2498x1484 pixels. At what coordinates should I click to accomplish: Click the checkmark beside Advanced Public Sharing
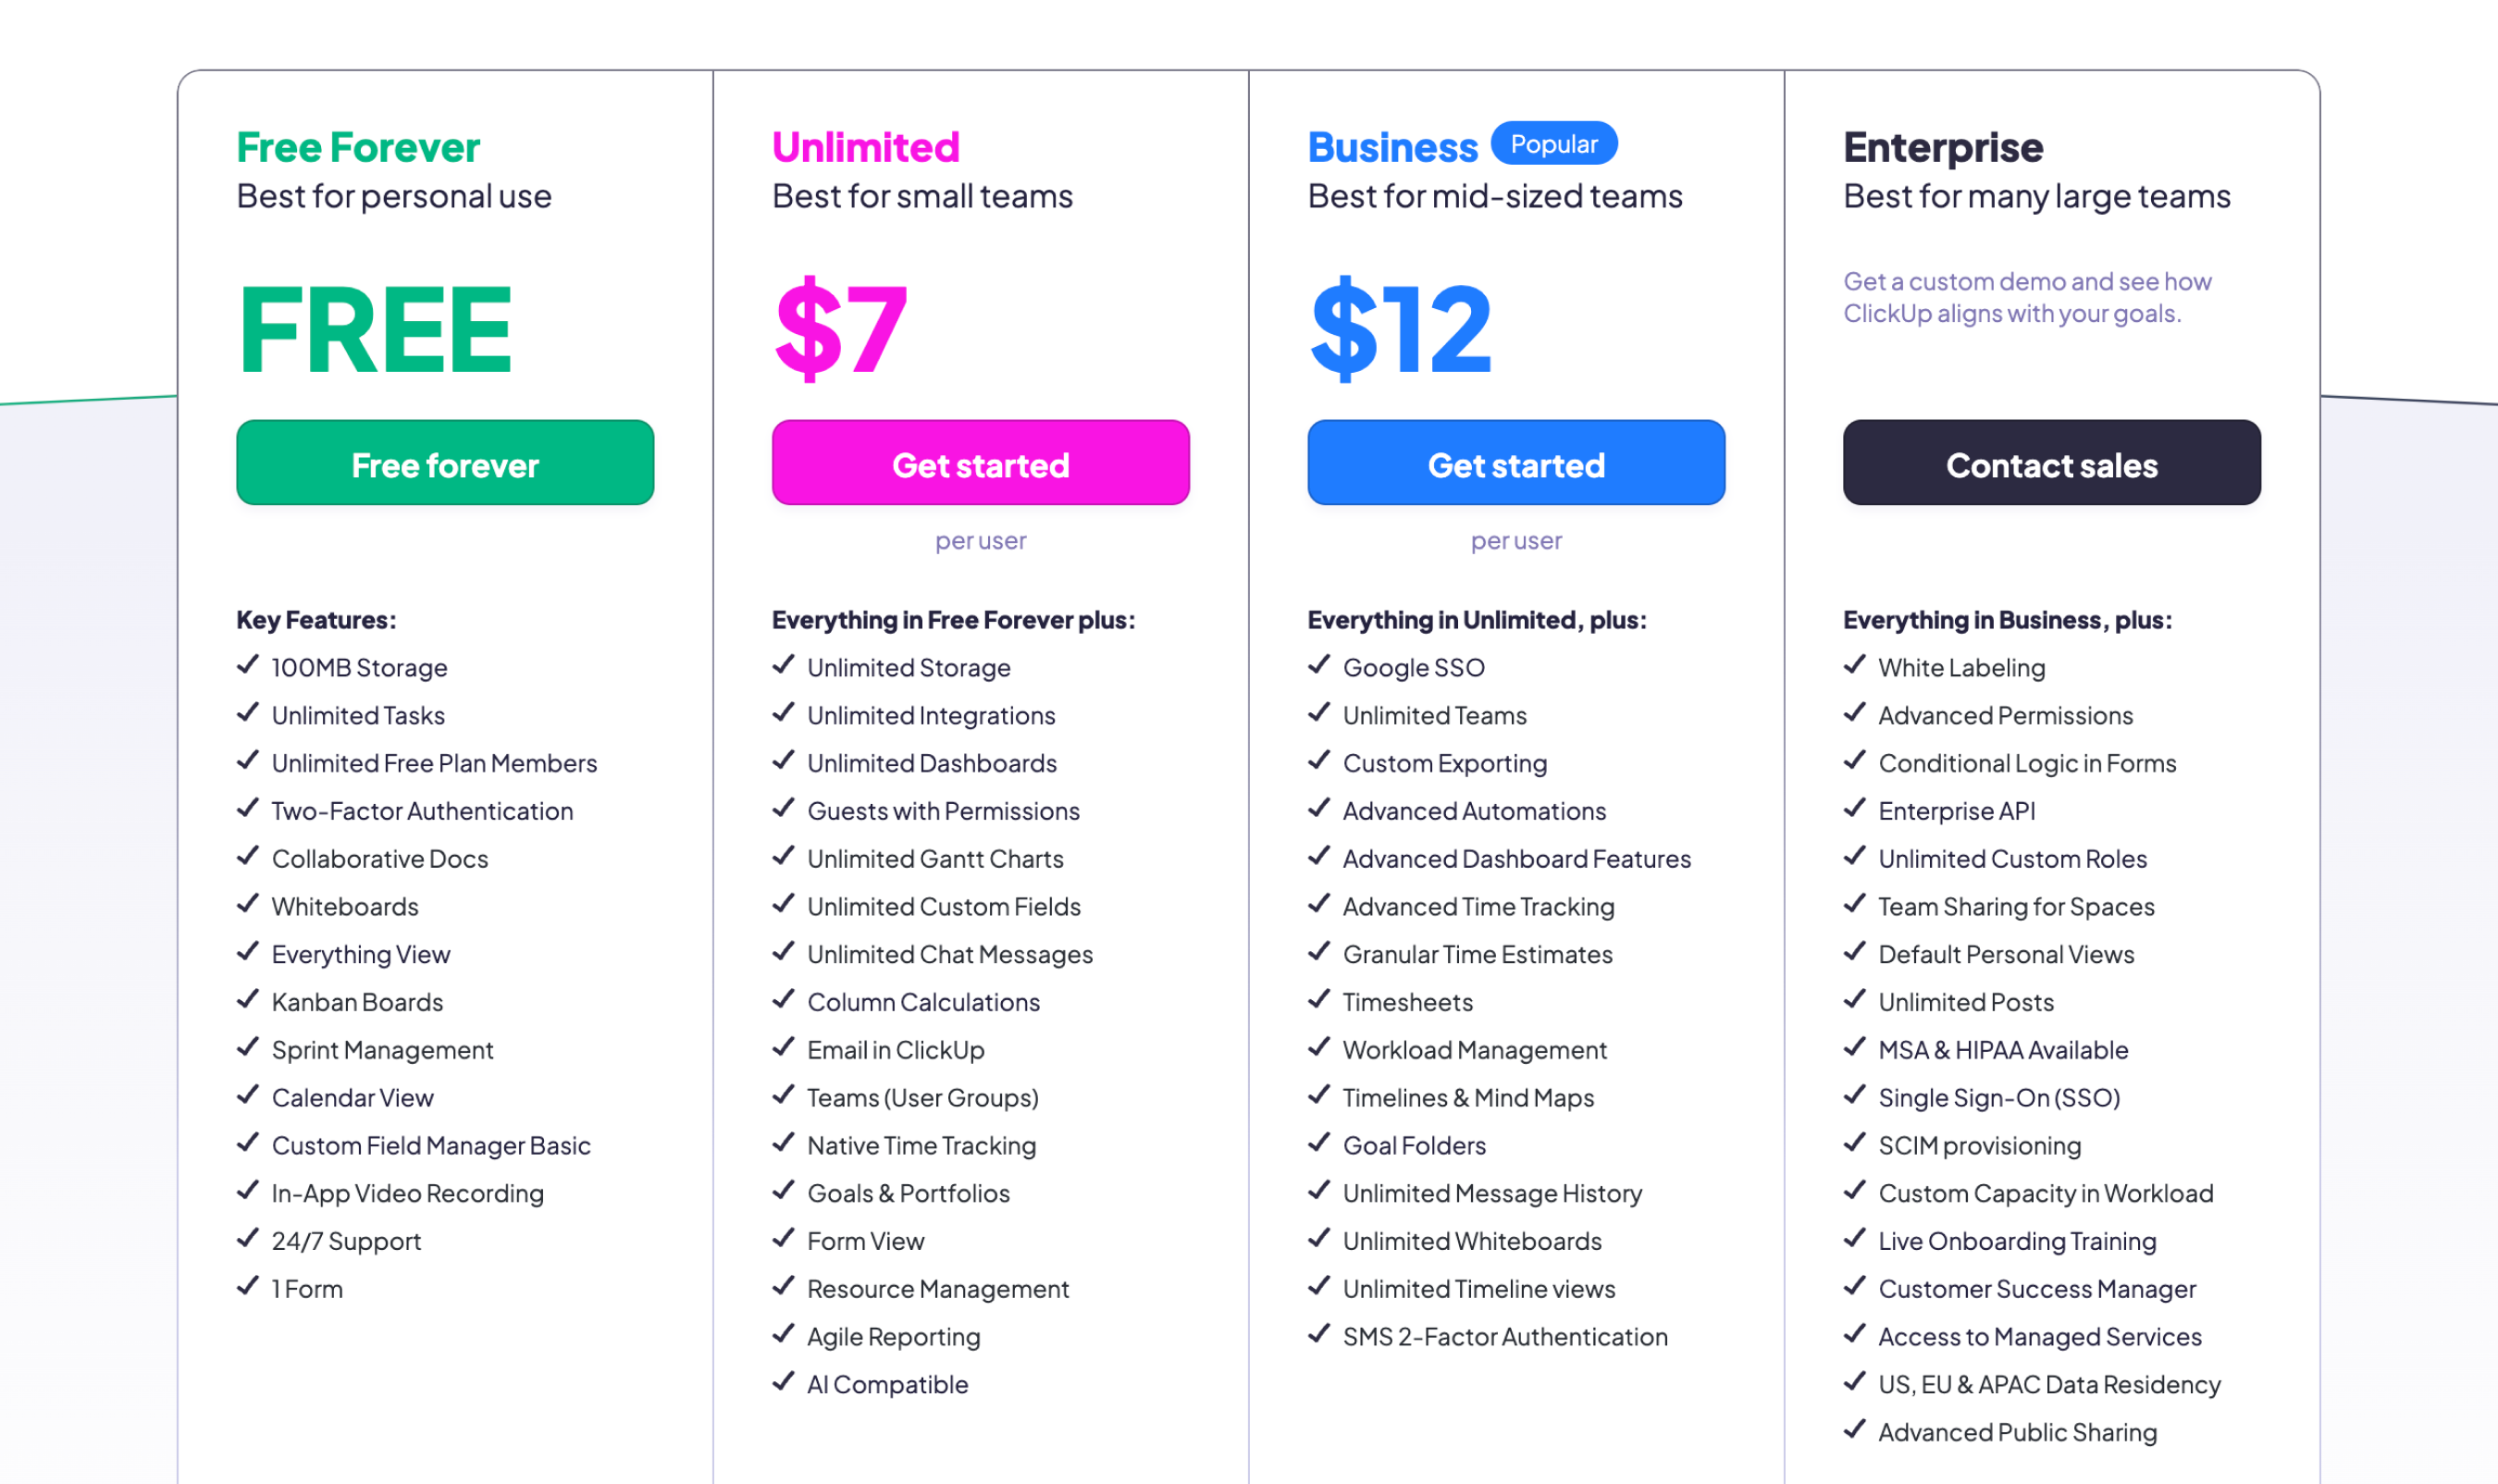coord(1855,1430)
